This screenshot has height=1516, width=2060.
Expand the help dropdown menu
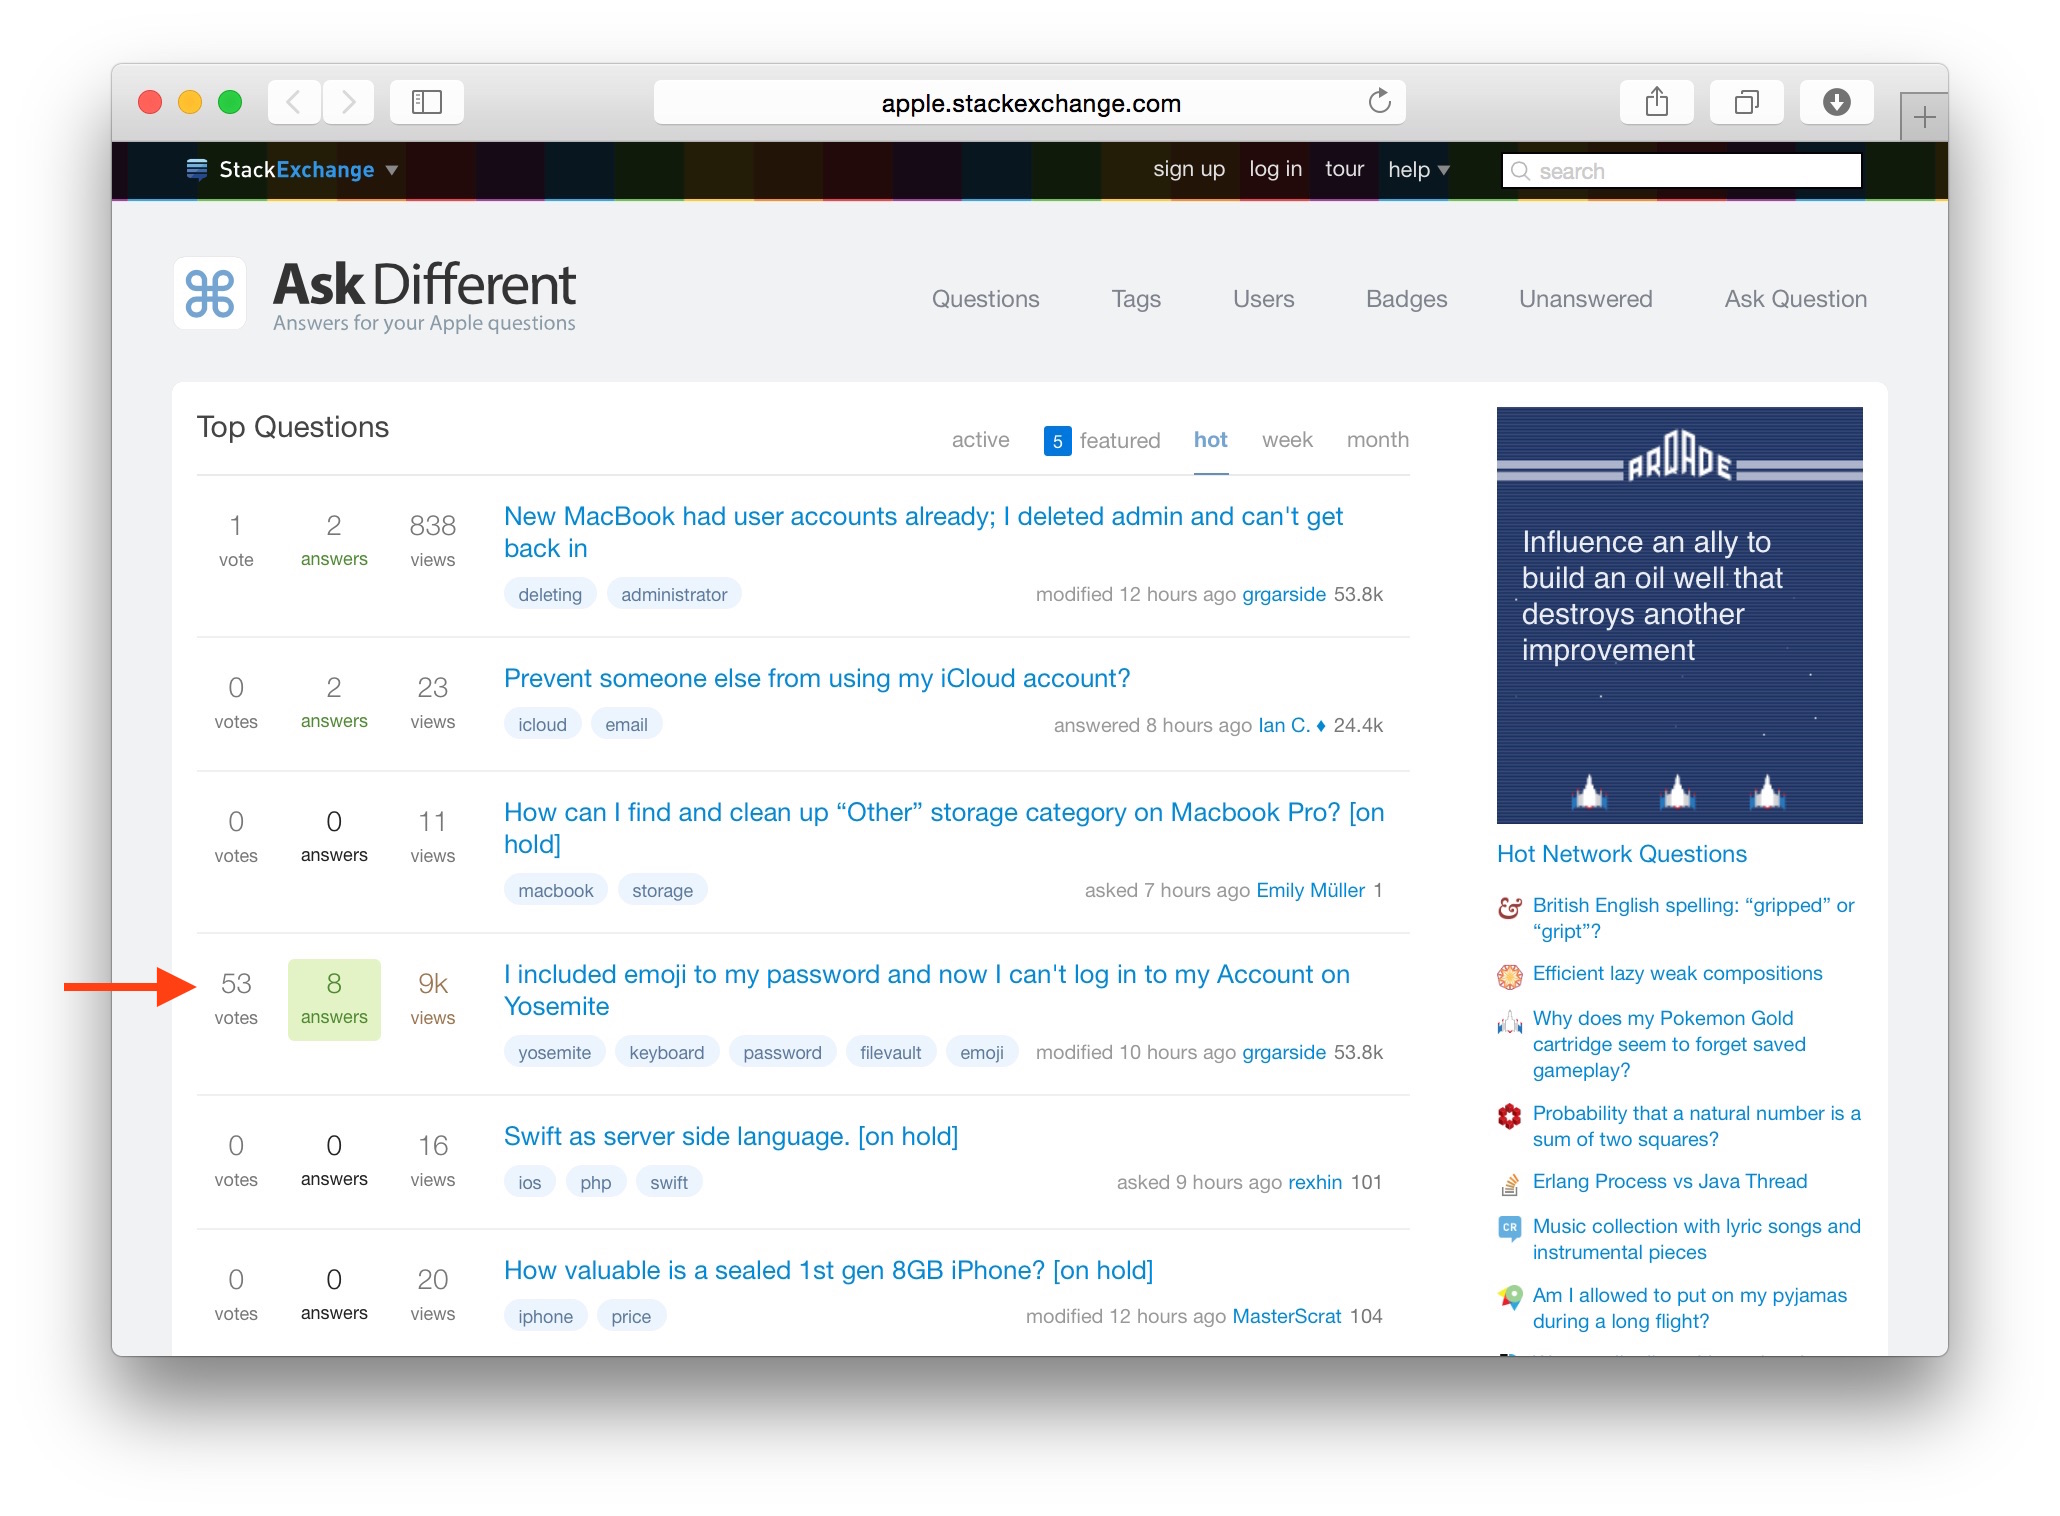click(x=1418, y=170)
